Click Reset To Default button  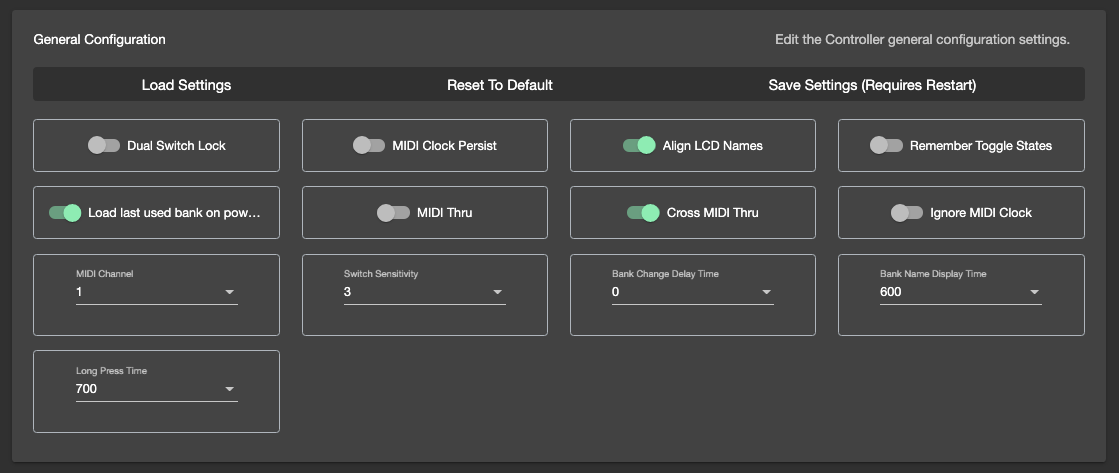pos(499,85)
